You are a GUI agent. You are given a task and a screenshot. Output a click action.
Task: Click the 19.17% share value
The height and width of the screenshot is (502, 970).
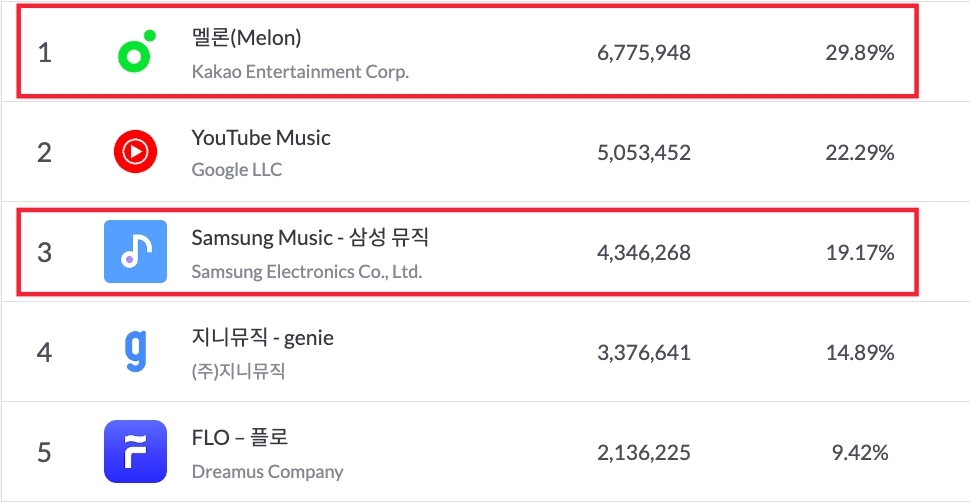point(859,253)
